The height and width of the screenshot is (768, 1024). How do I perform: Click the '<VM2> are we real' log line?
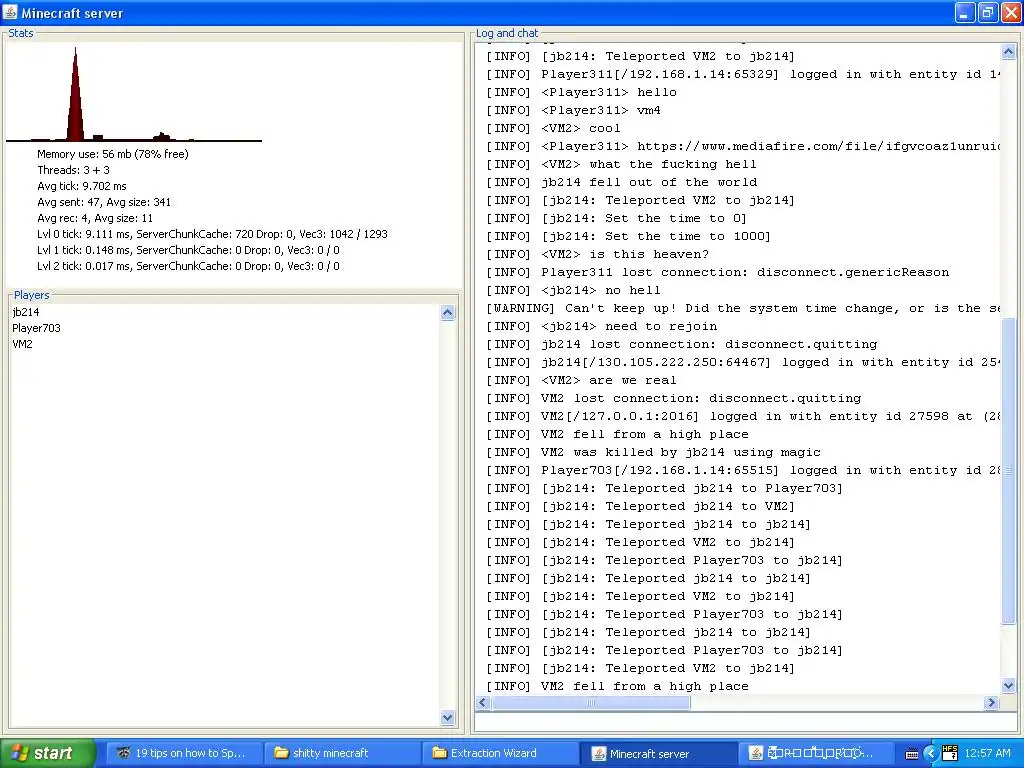581,380
